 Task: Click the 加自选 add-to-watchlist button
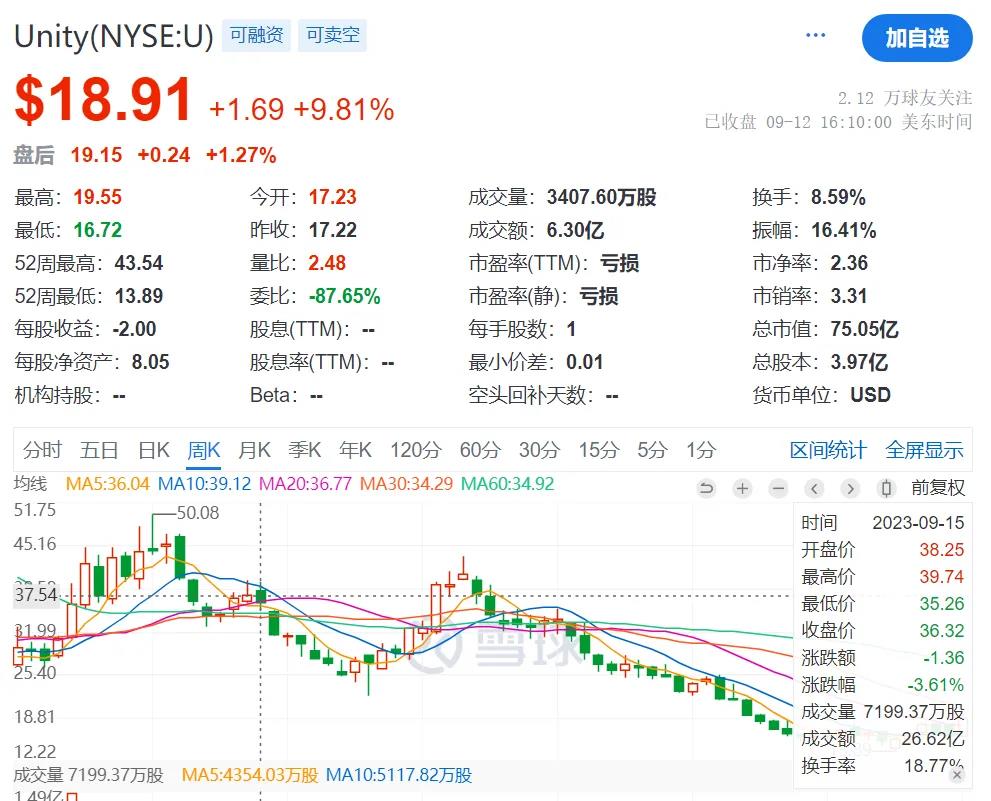917,38
